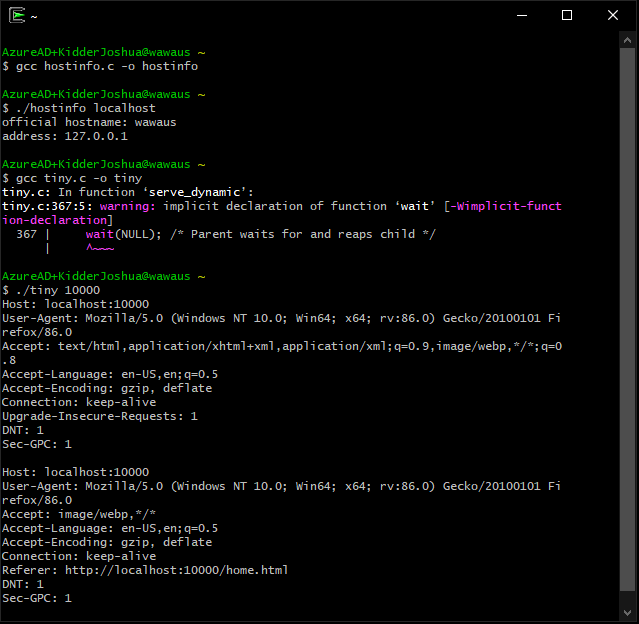
Task: Click the last 'Sec-GPC: 1' line
Action: click(37, 598)
